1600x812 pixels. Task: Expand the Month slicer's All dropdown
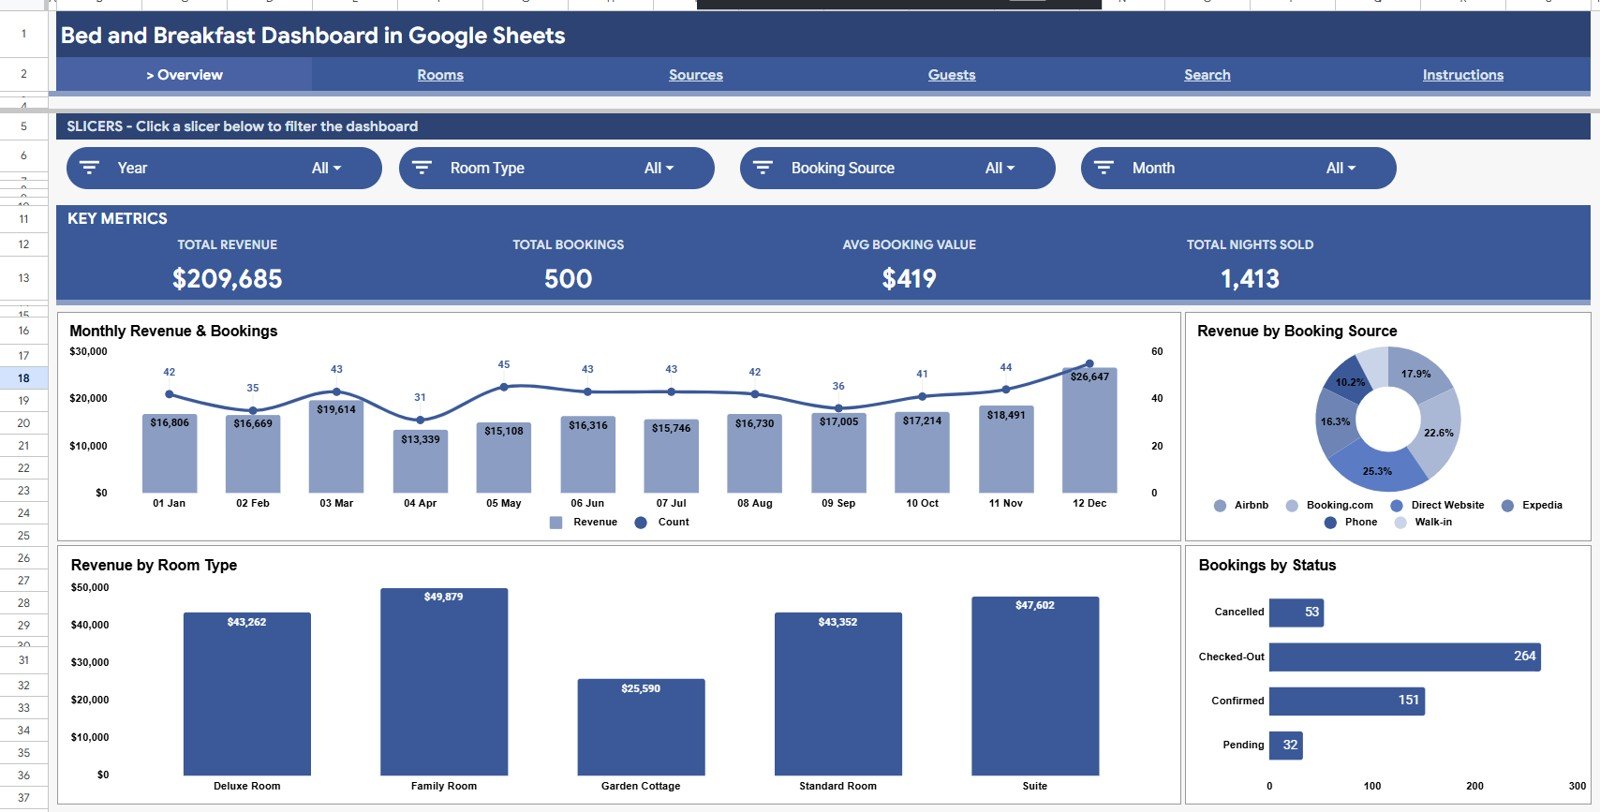[1341, 168]
